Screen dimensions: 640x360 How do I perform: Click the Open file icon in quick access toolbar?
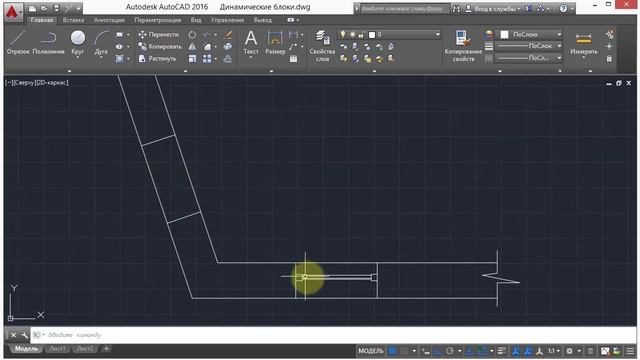[x=44, y=8]
